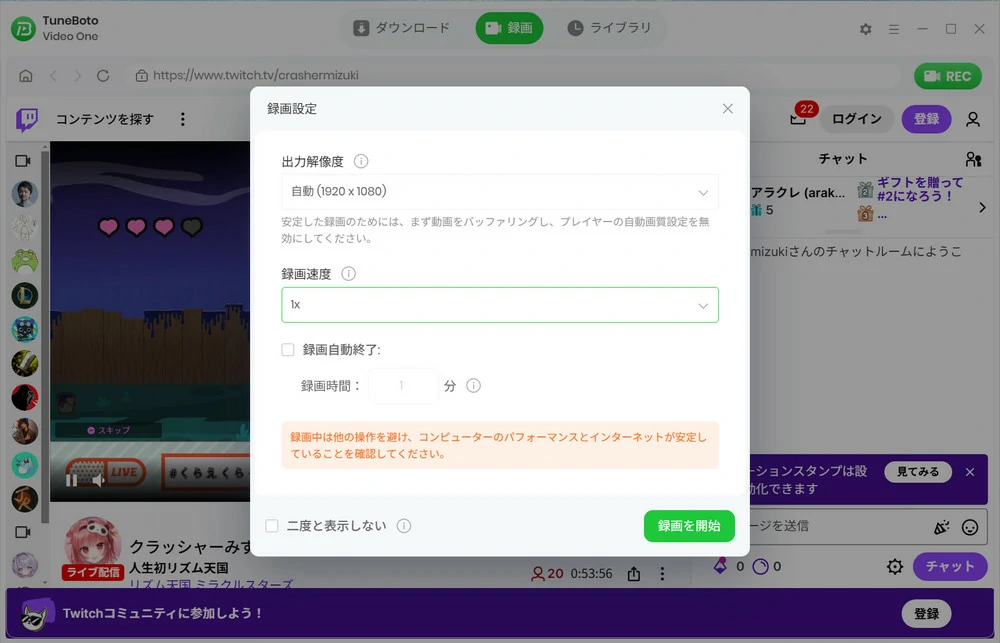Pause the Twitch stream playback
This screenshot has width=1000, height=643.
coord(71,480)
